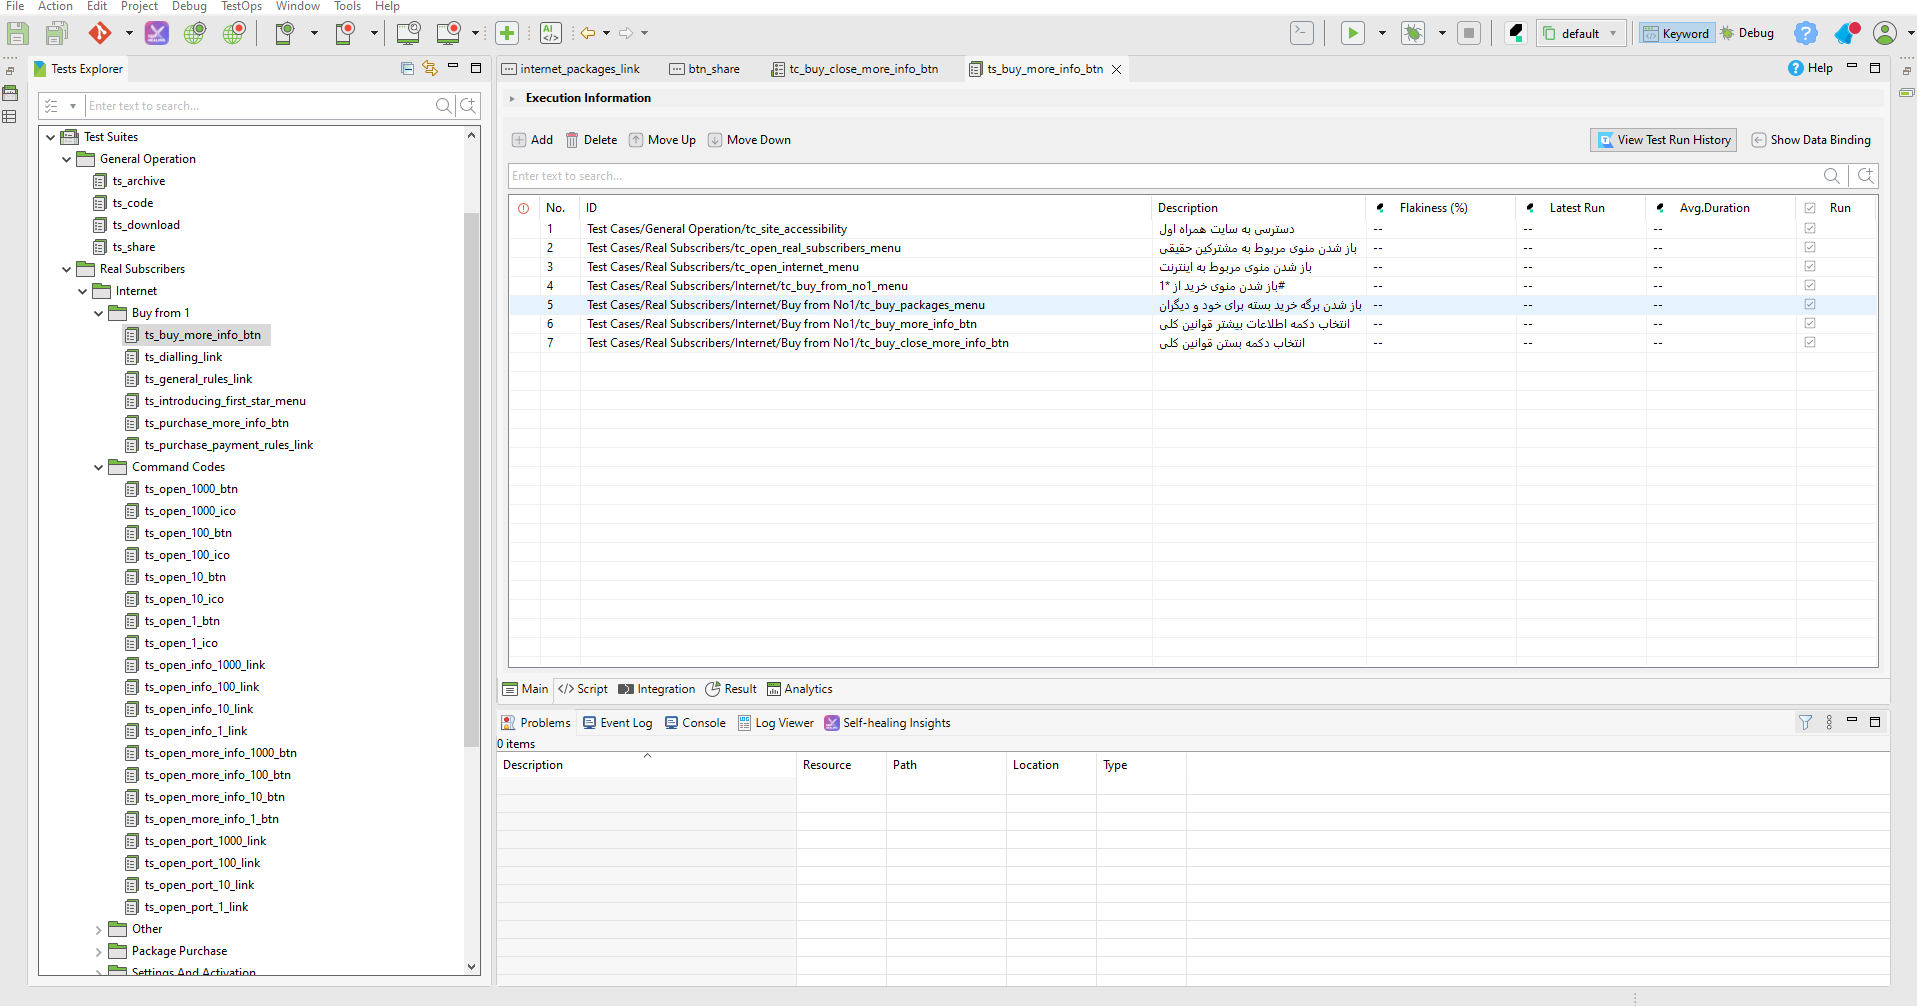This screenshot has height=1006, width=1917.
Task: Expand the Package Purchase folder
Action: [99, 951]
